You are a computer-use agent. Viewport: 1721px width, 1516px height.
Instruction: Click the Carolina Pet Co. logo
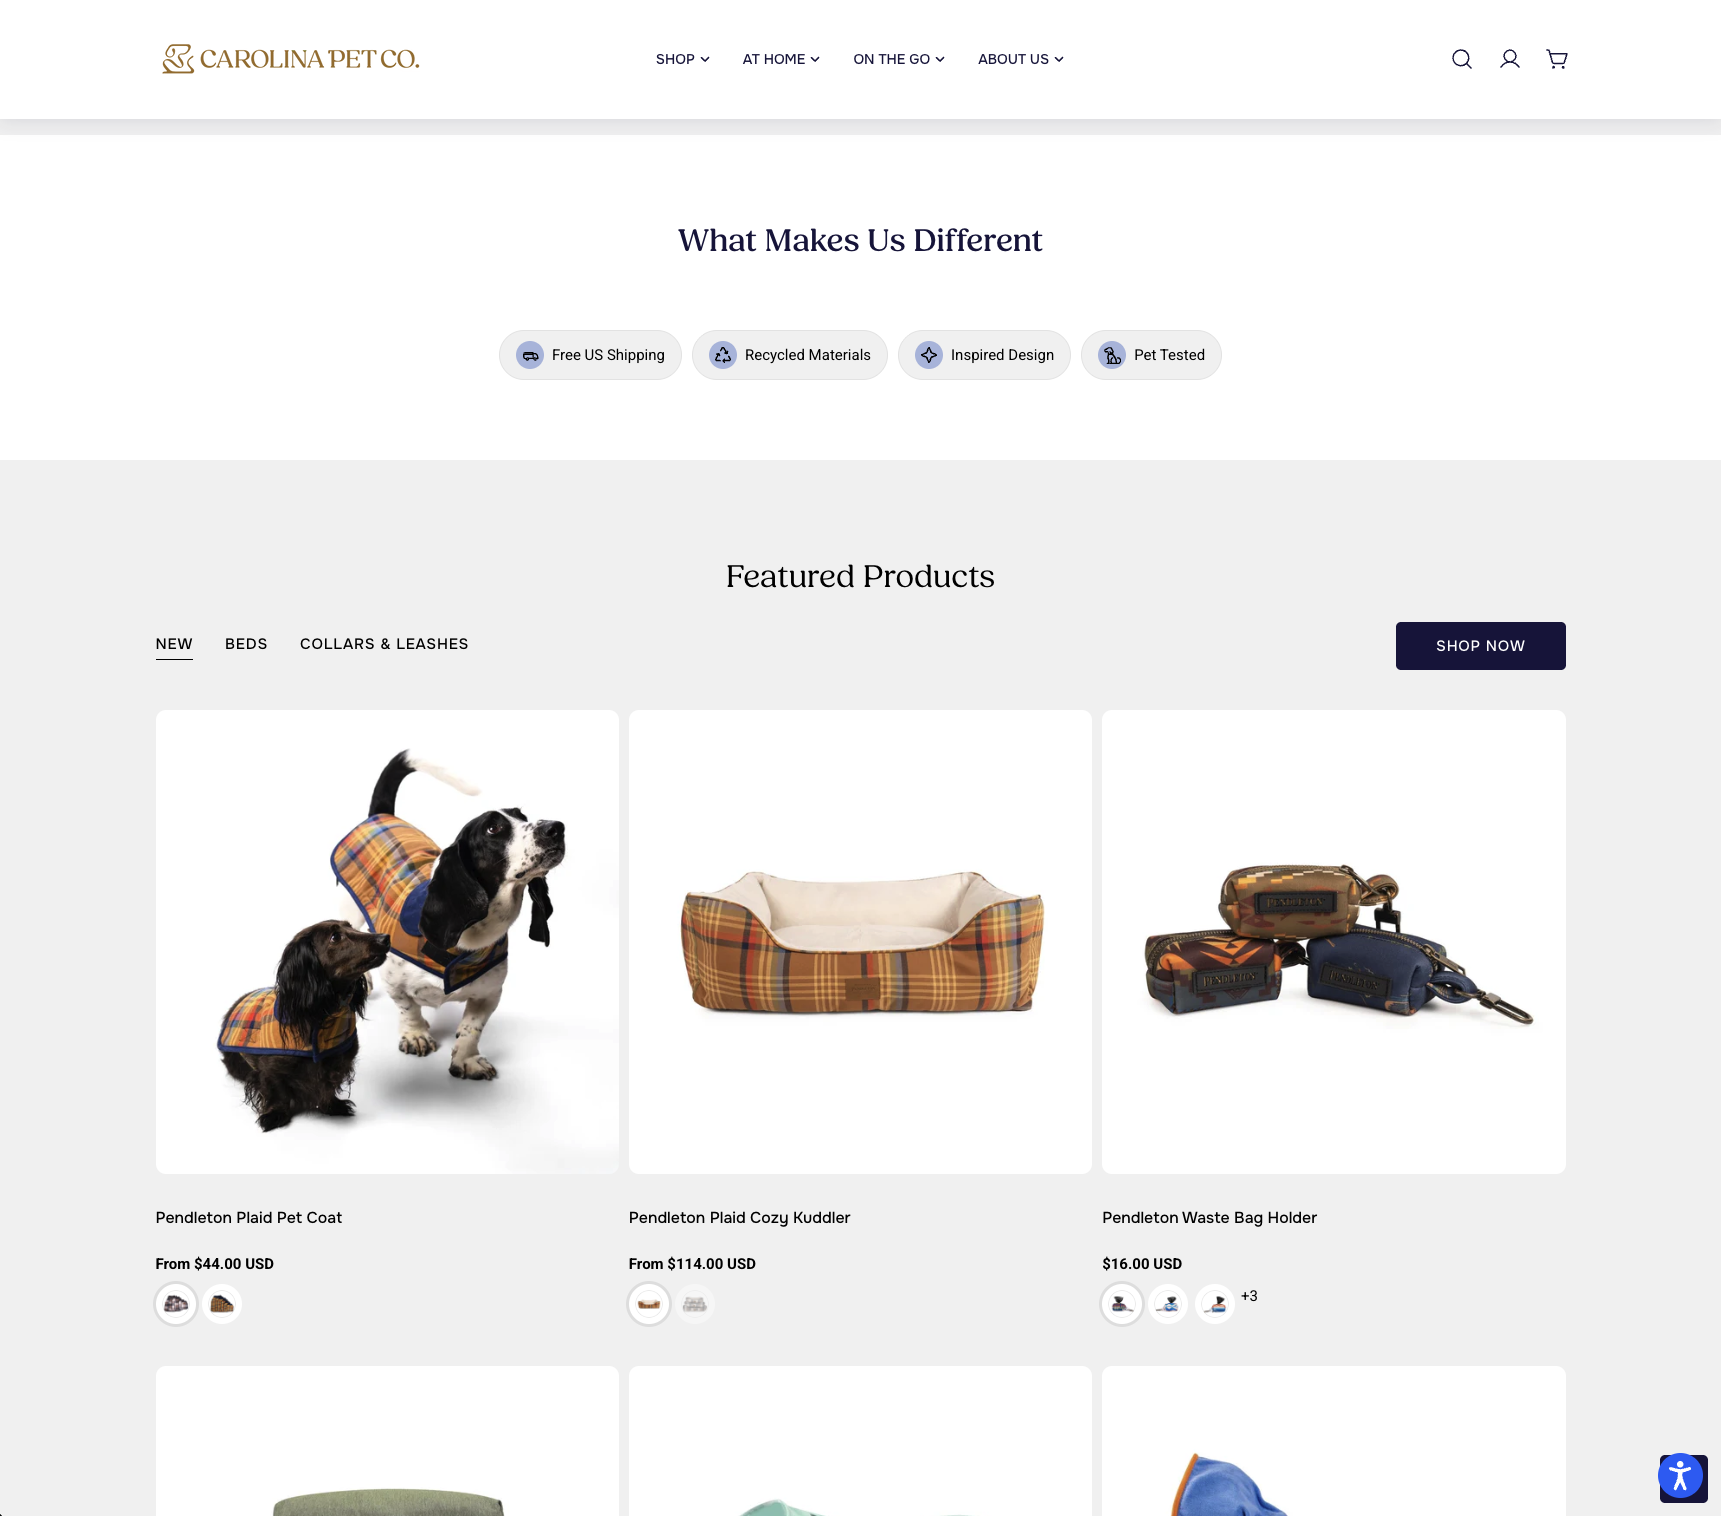click(x=290, y=59)
